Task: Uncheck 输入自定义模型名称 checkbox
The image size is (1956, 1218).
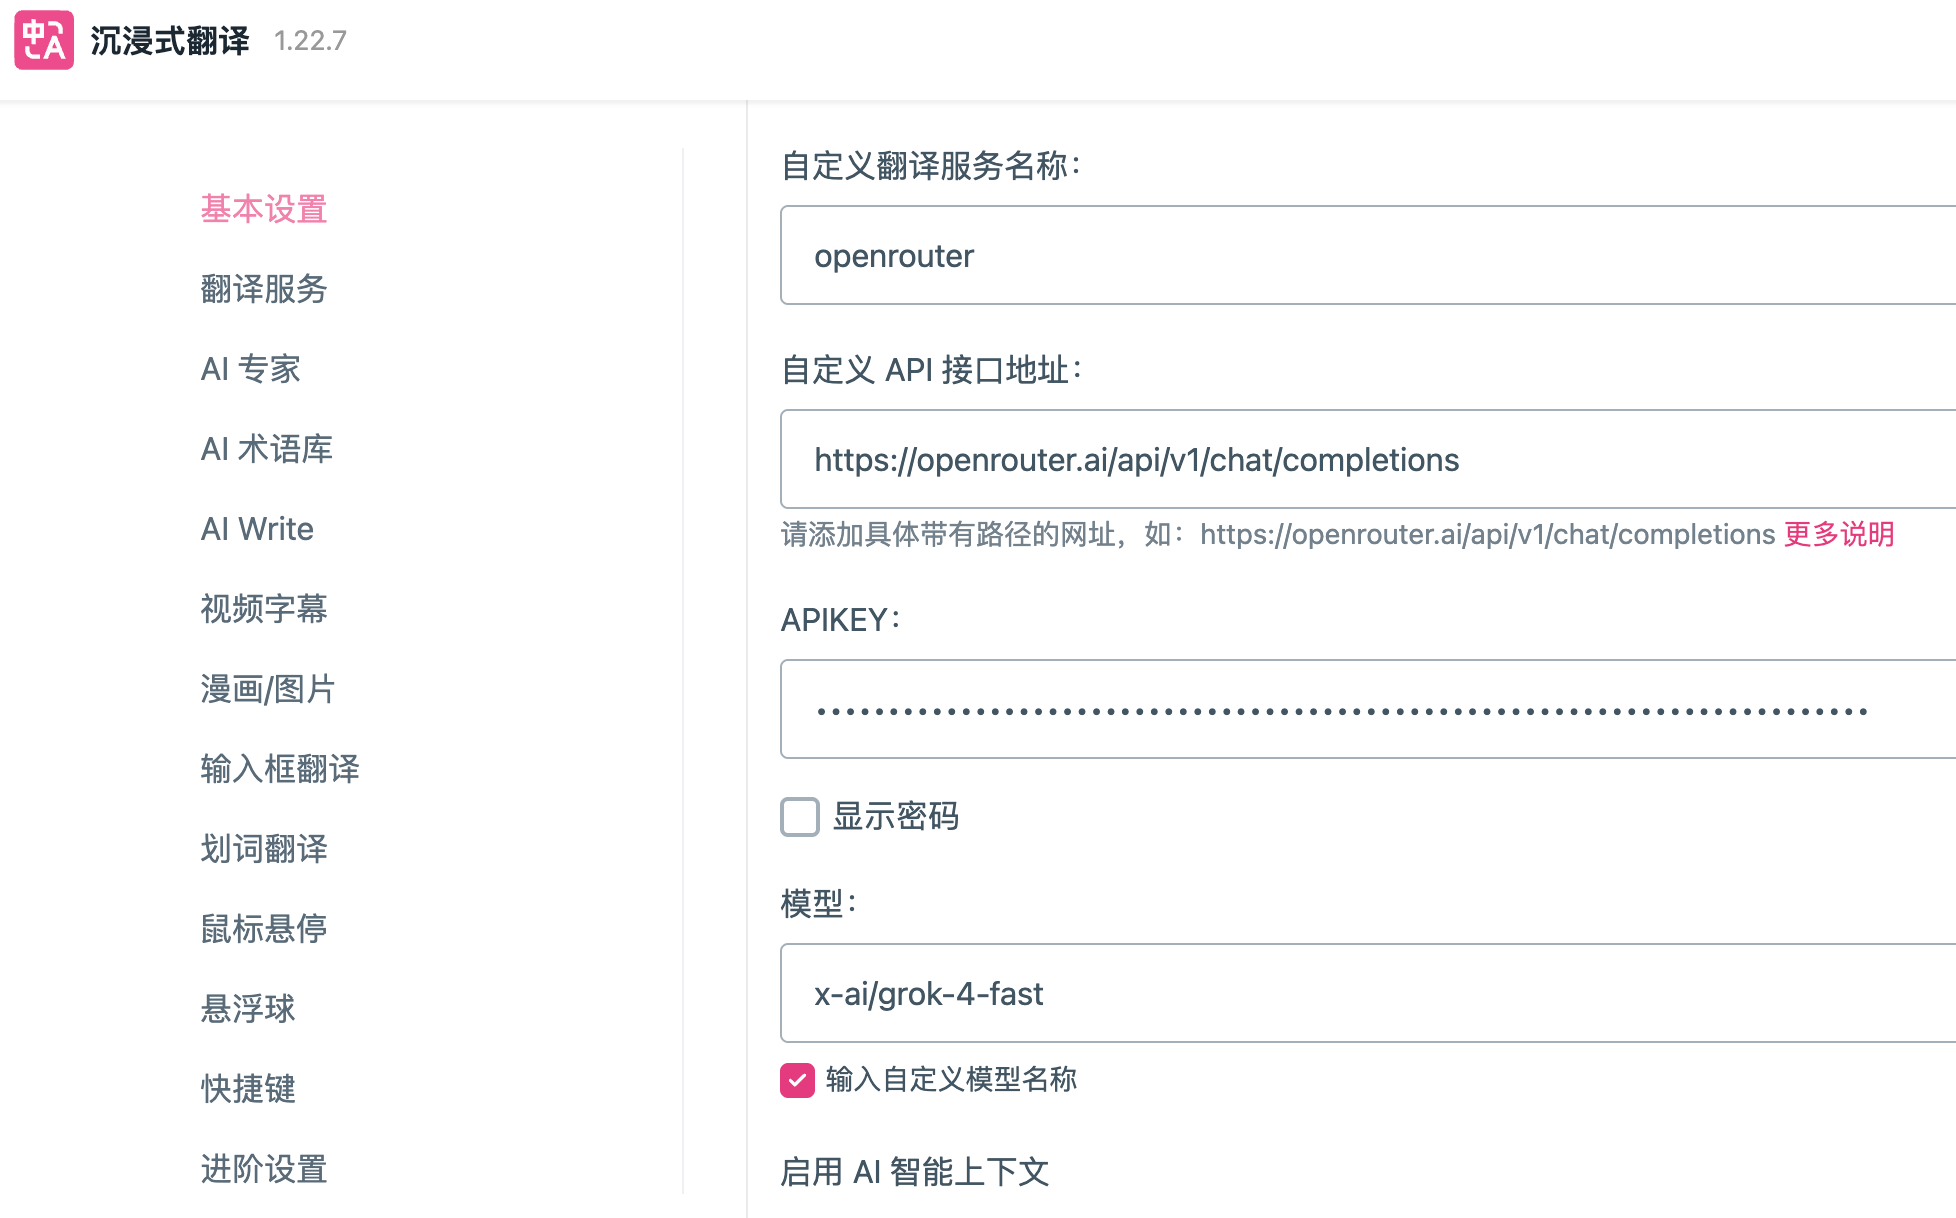Action: (x=798, y=1080)
